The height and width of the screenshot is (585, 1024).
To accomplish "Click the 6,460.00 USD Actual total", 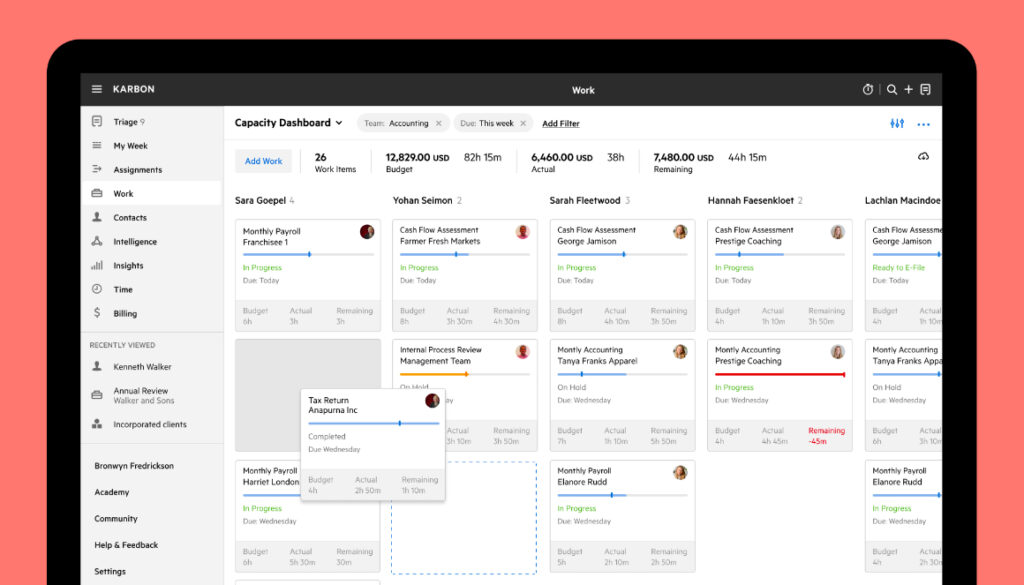I will click(x=562, y=163).
